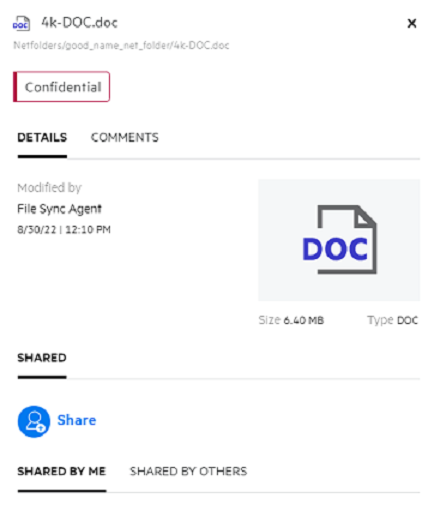440x510 pixels.
Task: Open the Share link
Action: pos(77,420)
